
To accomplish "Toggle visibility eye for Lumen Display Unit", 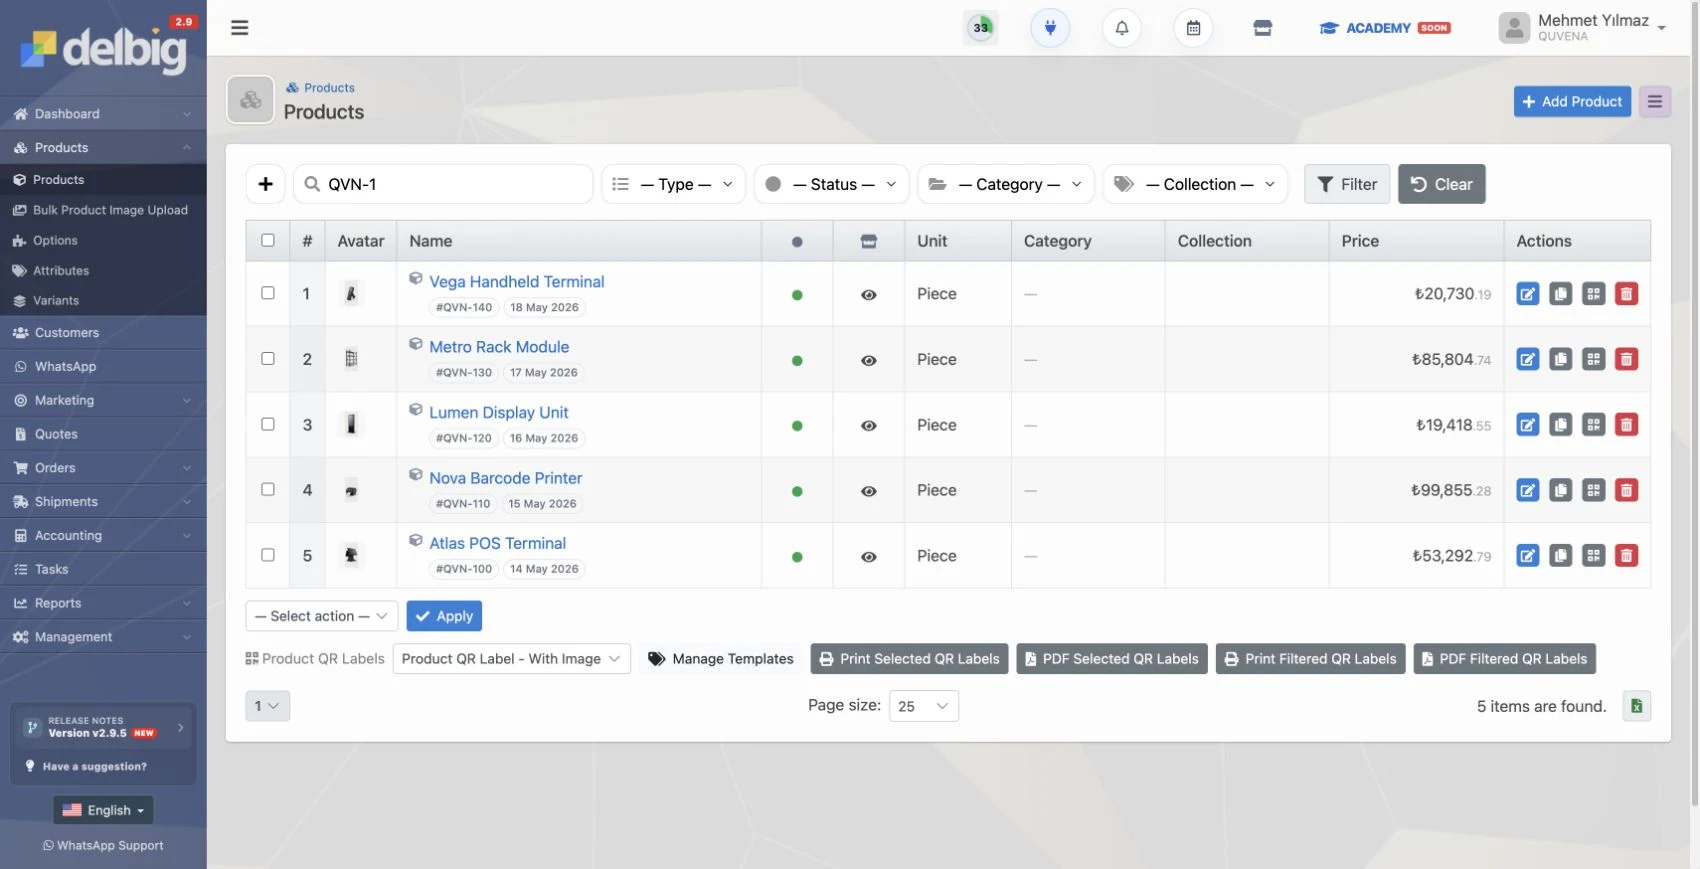I will (x=869, y=426).
